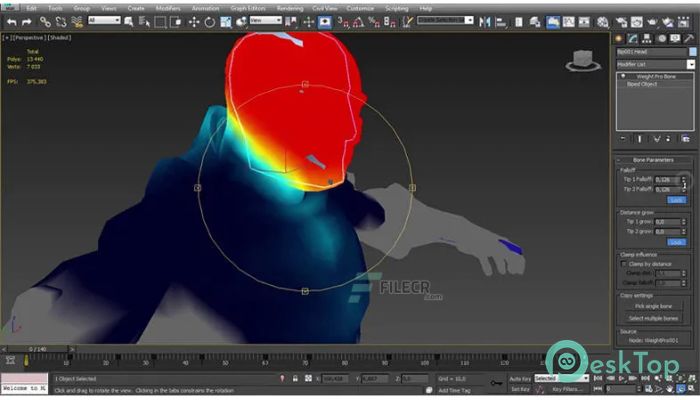Viewport: 700px width, 400px height.
Task: Open the key mode 'Selected' dropdown
Action: (x=562, y=378)
